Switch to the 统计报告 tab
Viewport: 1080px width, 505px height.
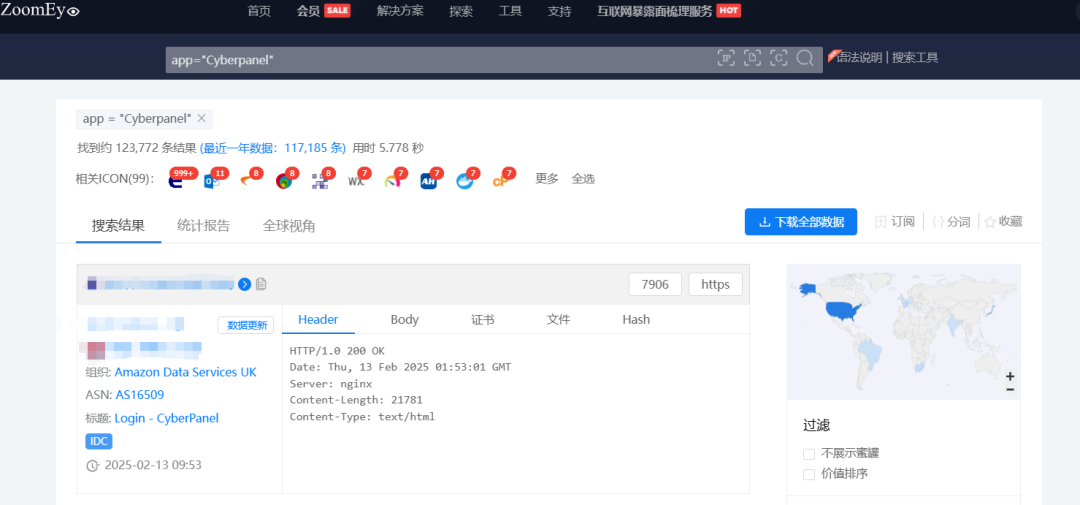(203, 225)
